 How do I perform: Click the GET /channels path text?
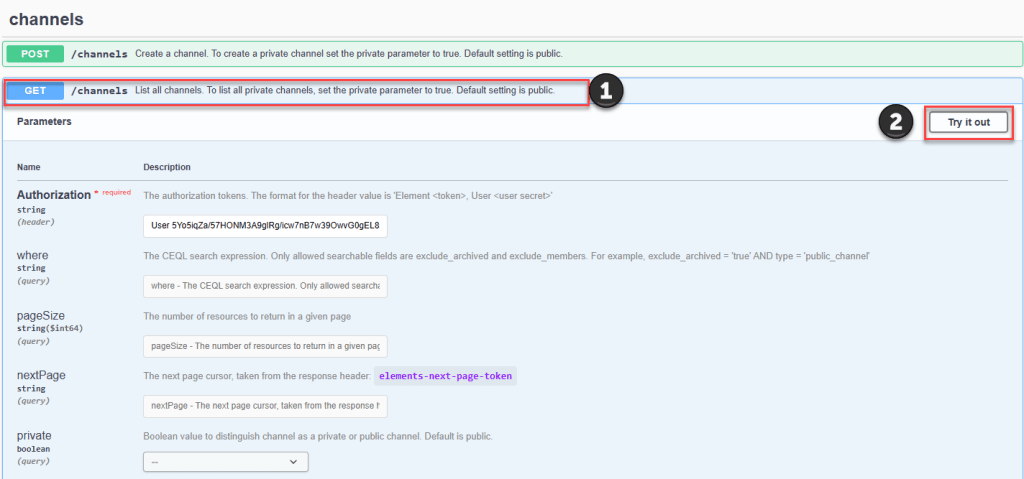click(99, 91)
